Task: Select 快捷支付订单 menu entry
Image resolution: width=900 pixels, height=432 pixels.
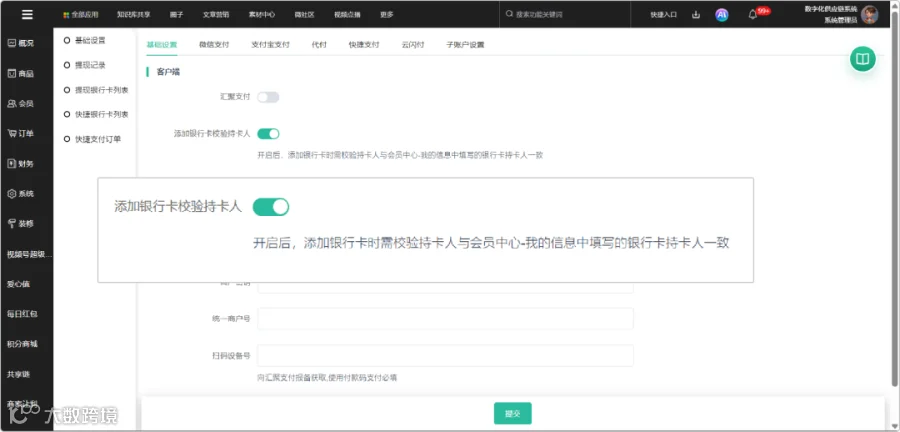Action: click(x=98, y=139)
